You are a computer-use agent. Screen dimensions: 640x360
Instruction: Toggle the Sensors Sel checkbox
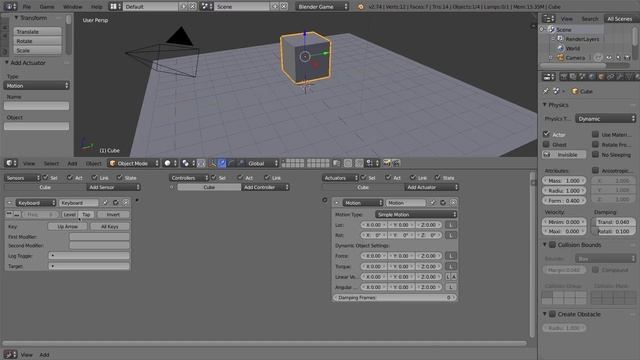click(45, 178)
